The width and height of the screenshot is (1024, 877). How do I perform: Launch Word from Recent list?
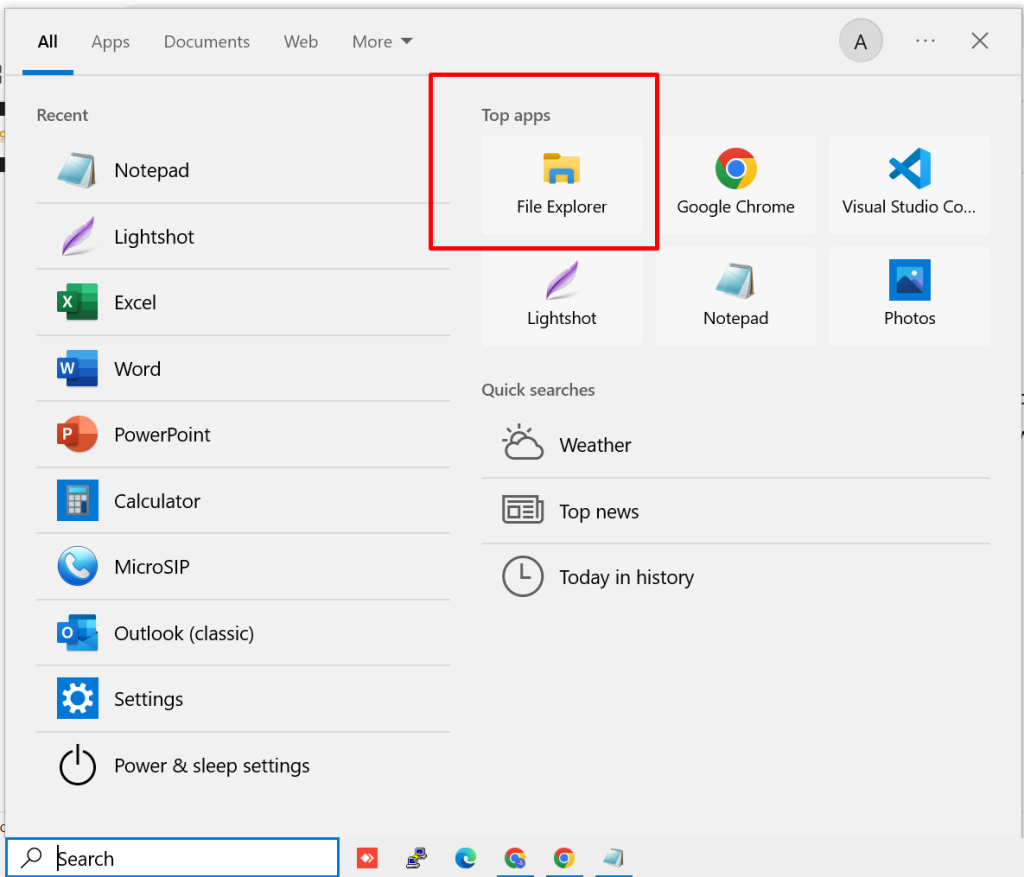(x=137, y=369)
